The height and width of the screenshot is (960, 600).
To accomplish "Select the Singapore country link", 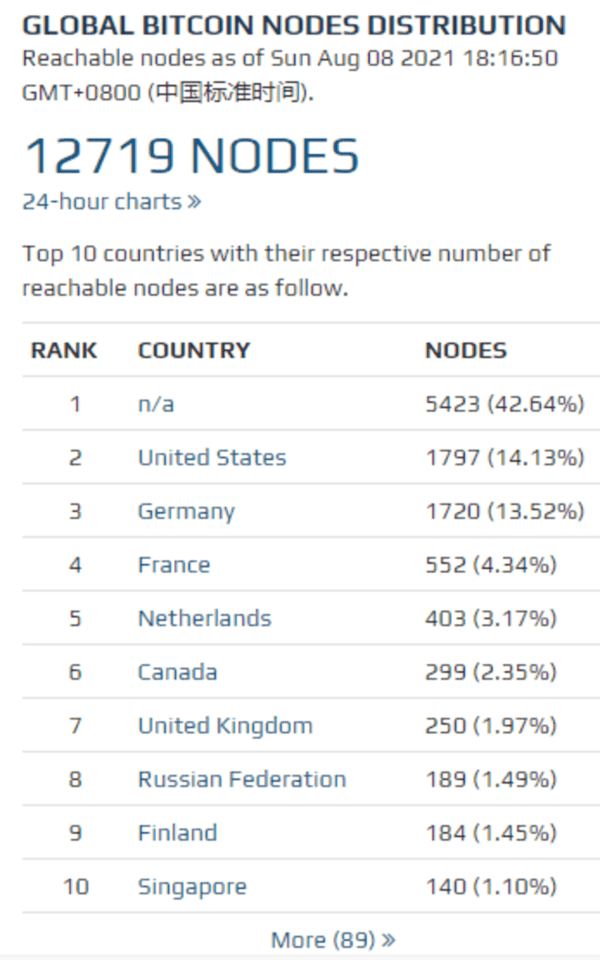I will 192,886.
